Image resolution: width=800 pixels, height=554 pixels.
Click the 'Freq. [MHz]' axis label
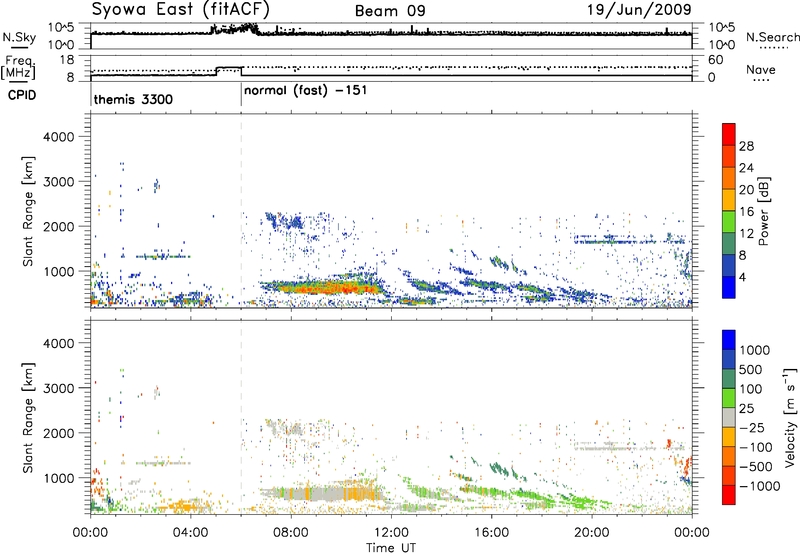(20, 68)
